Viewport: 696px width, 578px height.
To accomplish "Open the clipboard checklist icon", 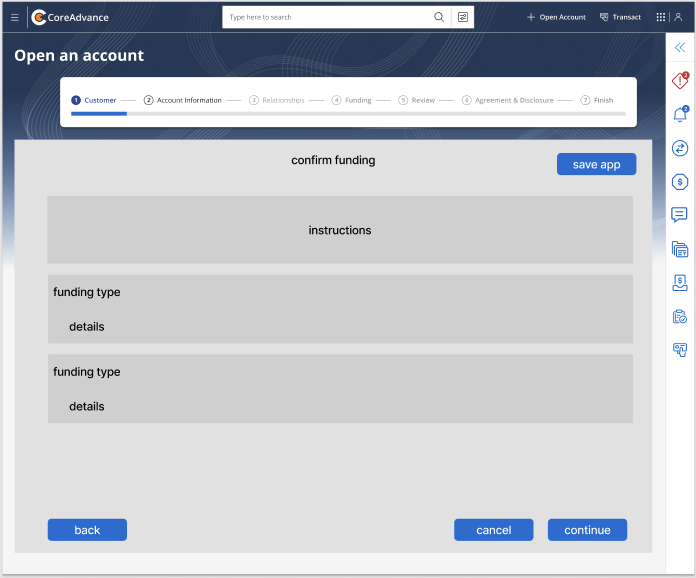I will click(x=680, y=317).
